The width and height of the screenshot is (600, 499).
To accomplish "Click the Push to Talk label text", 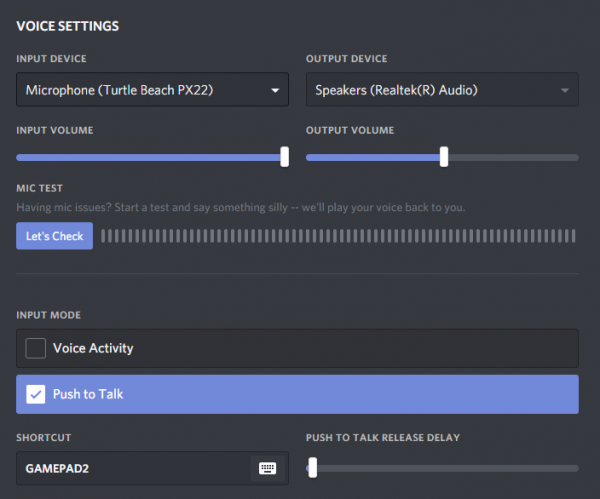I will tap(88, 394).
